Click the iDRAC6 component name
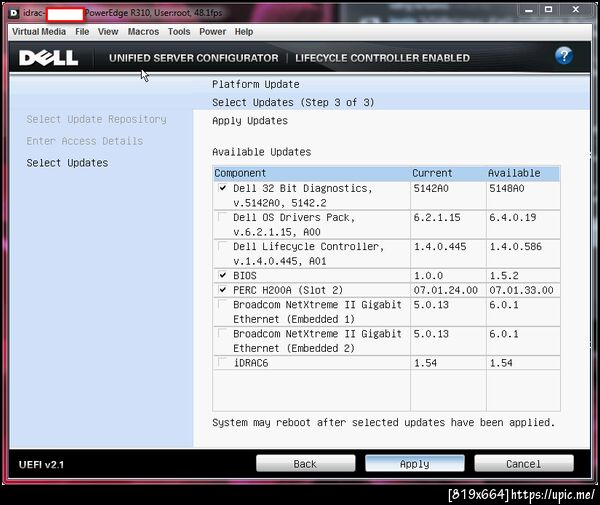600x505 pixels. (x=251, y=363)
